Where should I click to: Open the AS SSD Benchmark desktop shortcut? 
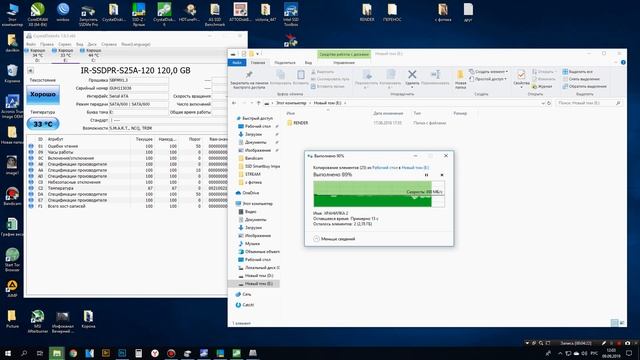coord(215,15)
